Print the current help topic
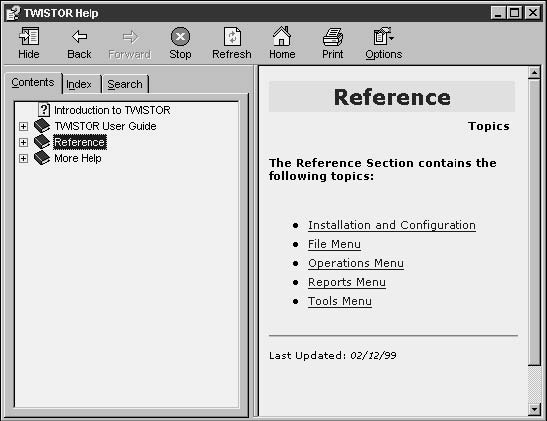The height and width of the screenshot is (421, 547). click(x=332, y=37)
